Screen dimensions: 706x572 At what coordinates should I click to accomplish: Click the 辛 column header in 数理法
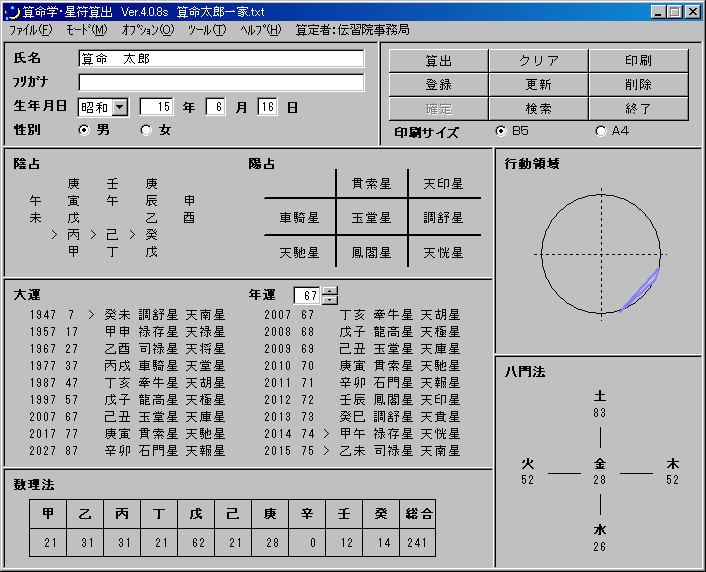[x=307, y=514]
